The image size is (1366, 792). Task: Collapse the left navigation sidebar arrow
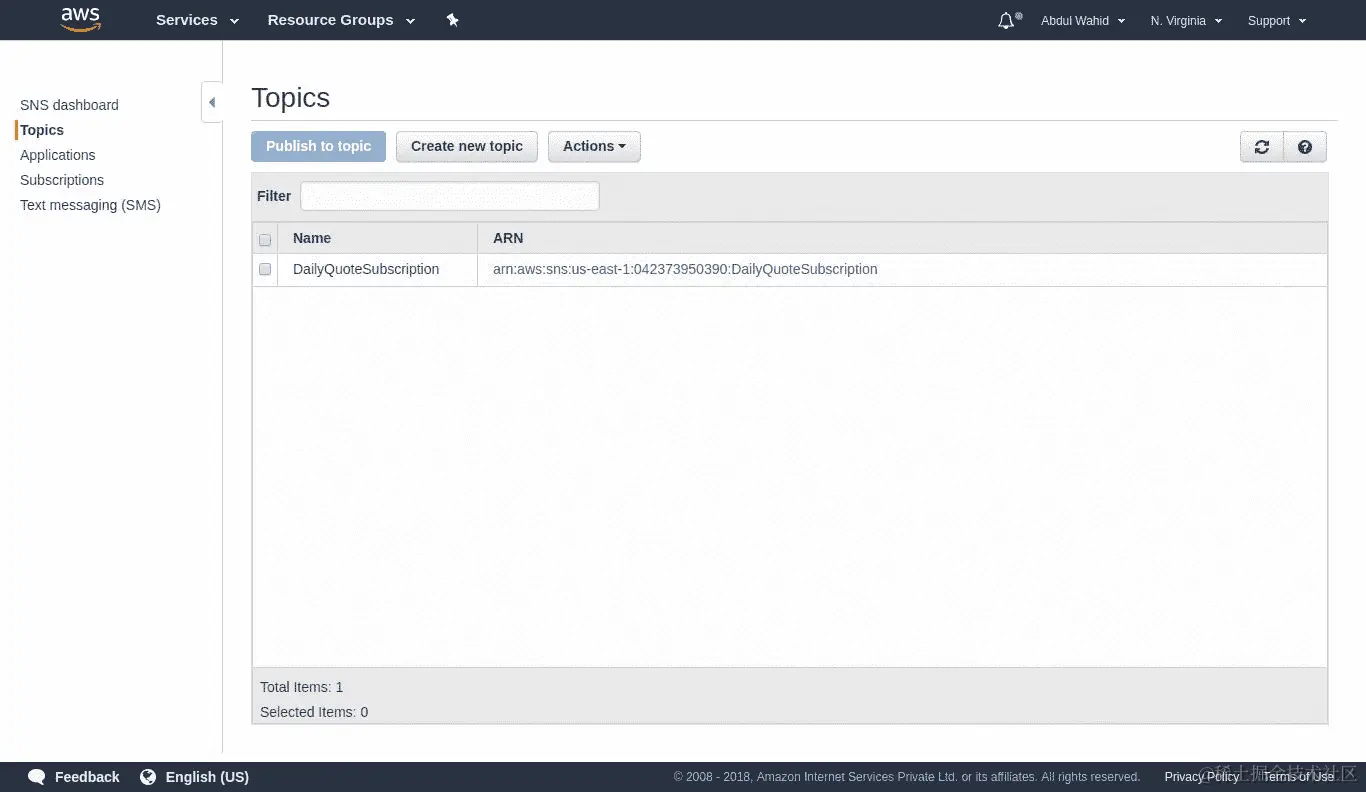212,102
